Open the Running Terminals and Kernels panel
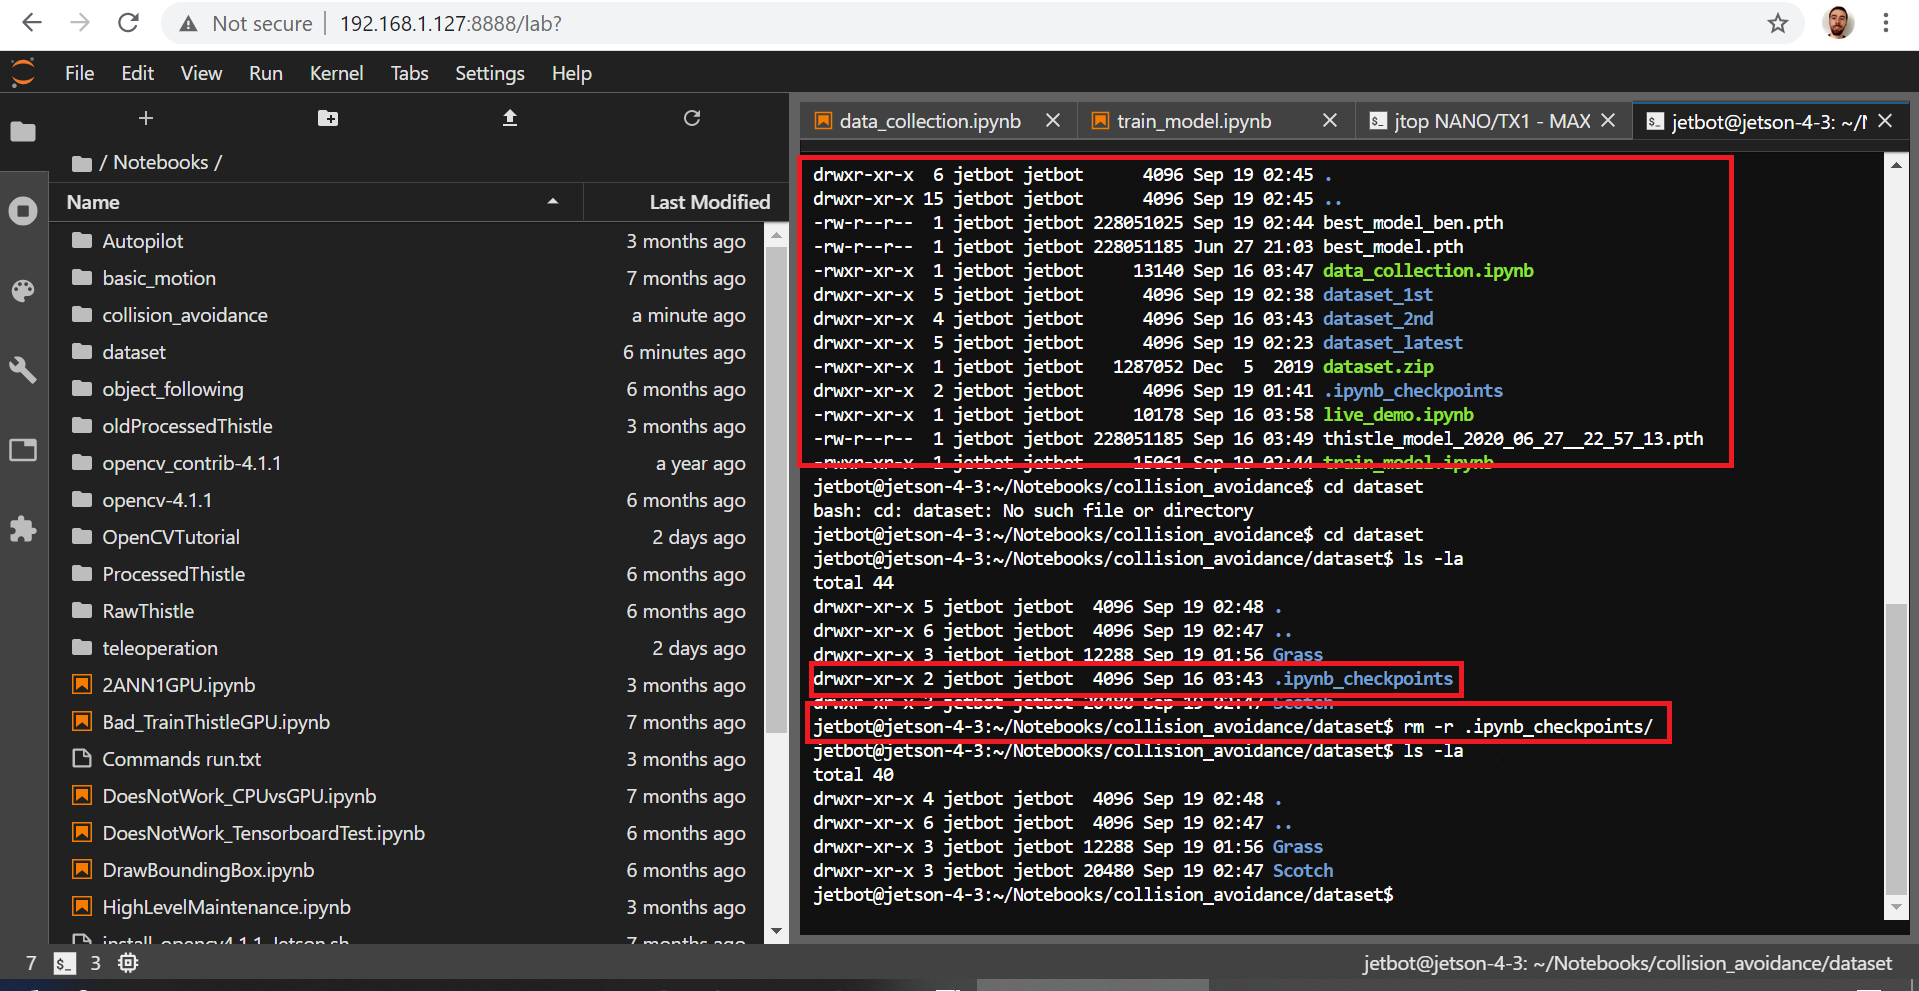Image resolution: width=1919 pixels, height=991 pixels. [23, 211]
